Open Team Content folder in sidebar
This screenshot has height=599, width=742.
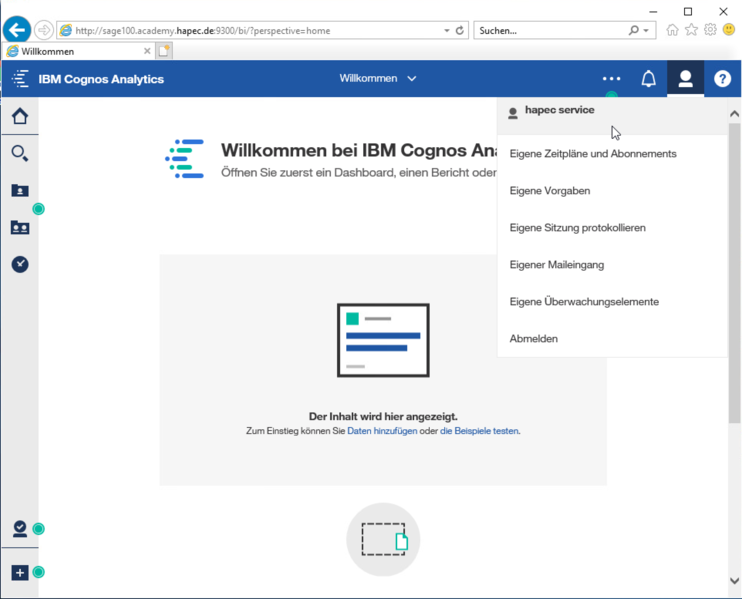pyautogui.click(x=20, y=227)
